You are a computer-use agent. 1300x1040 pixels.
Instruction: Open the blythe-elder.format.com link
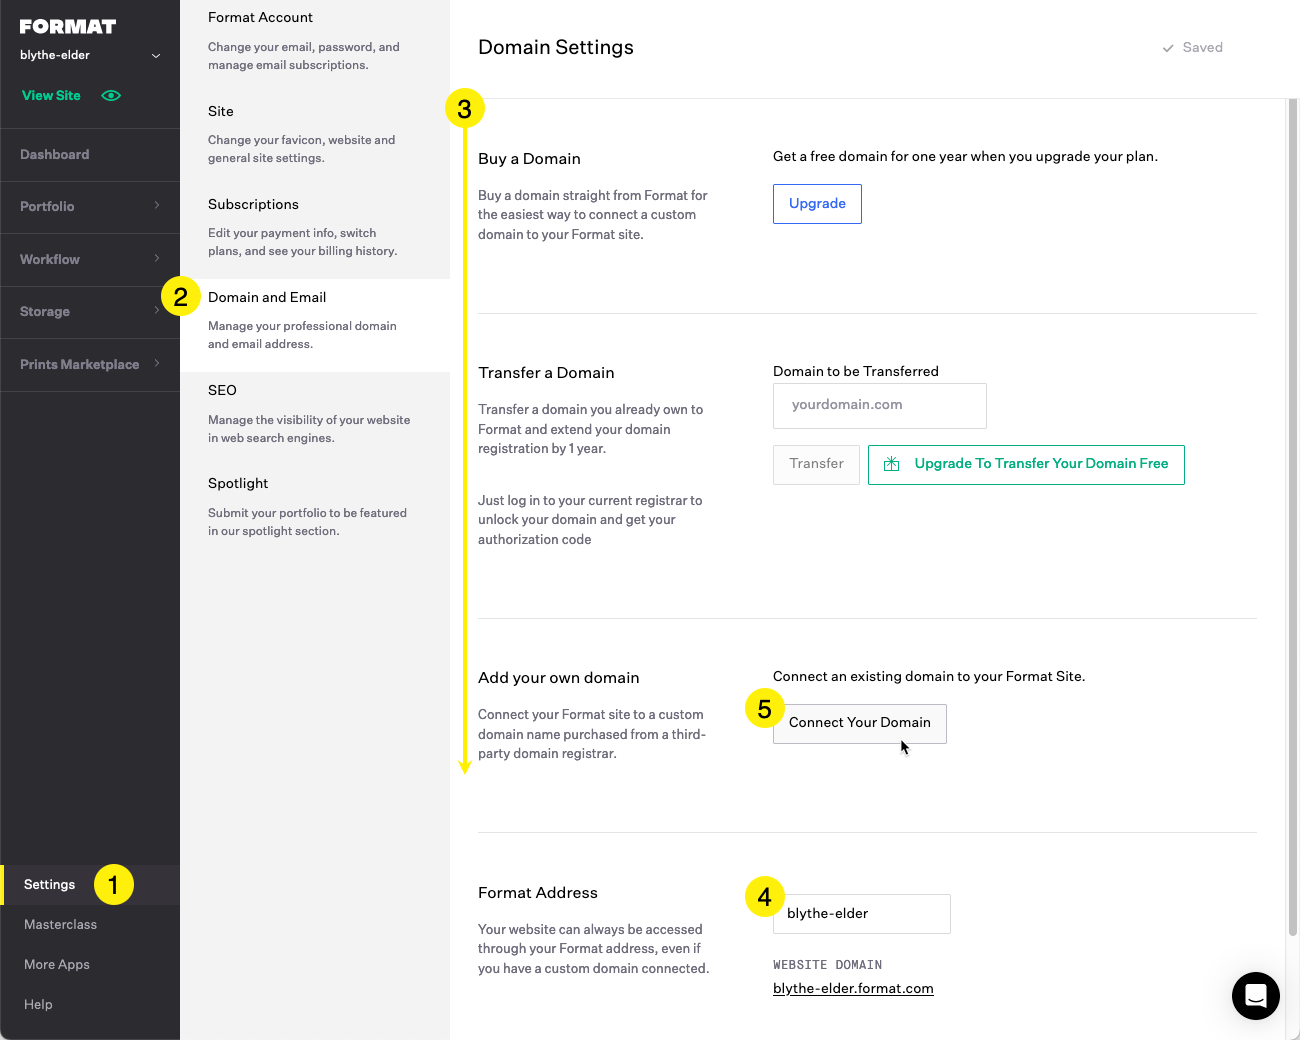[853, 989]
